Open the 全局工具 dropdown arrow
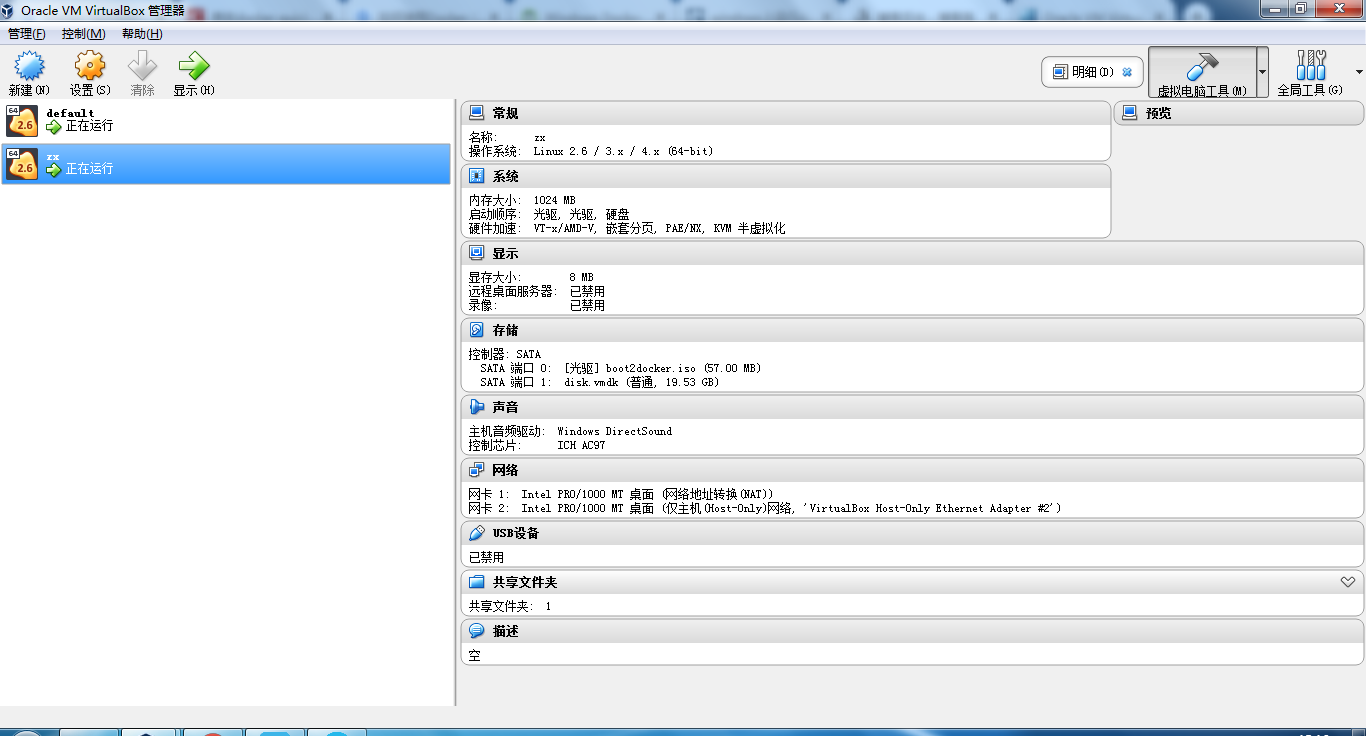1366x736 pixels. [1359, 72]
